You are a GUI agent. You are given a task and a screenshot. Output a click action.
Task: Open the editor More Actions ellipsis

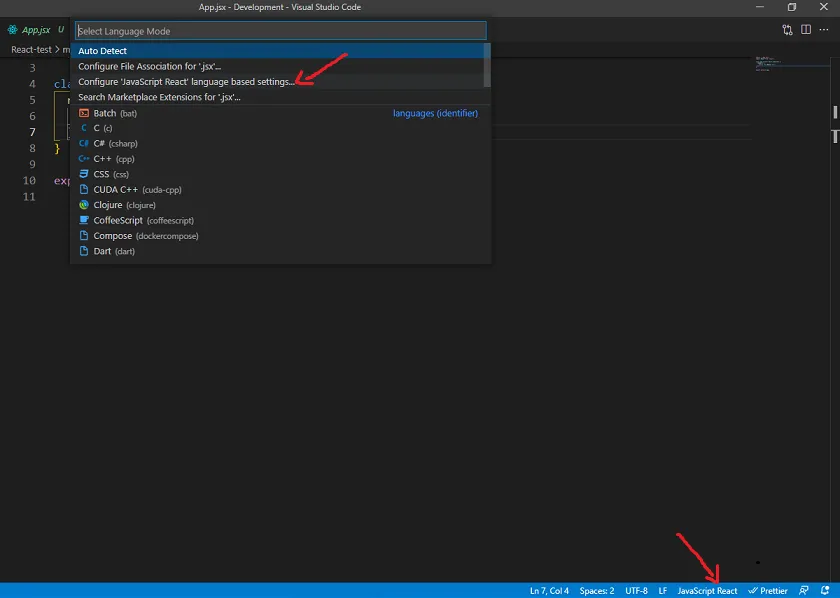[824, 30]
